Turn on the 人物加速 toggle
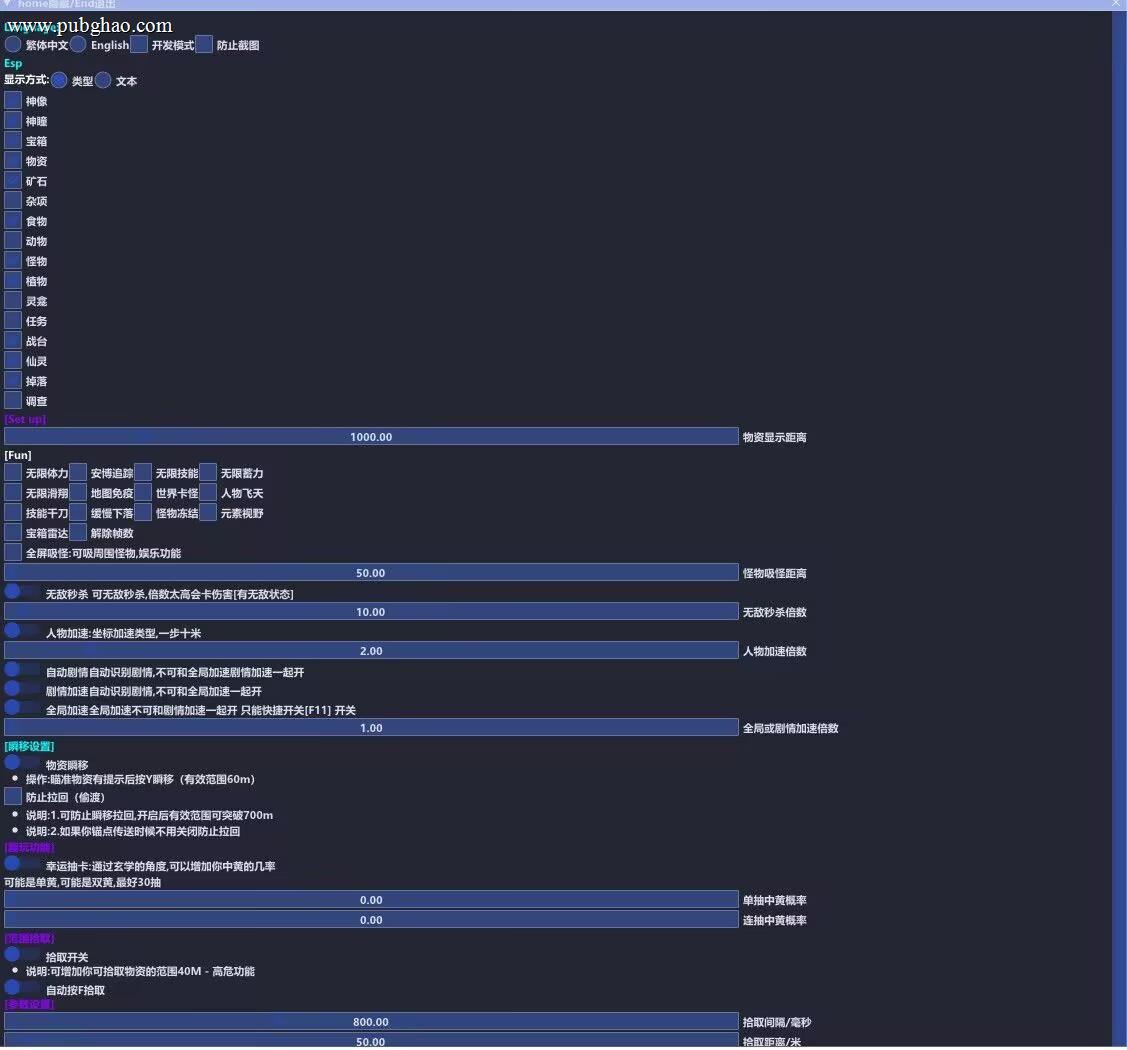The image size is (1127, 1050). 22,632
